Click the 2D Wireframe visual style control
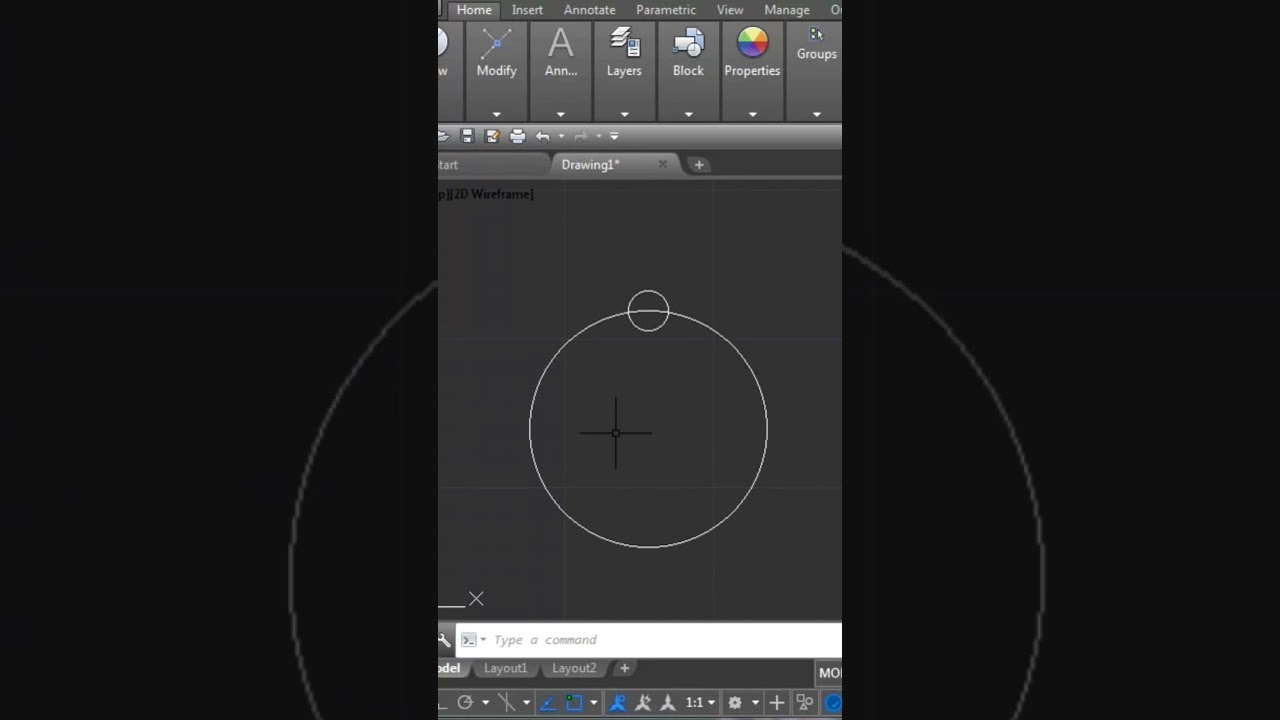The height and width of the screenshot is (720, 1280). coord(492,194)
